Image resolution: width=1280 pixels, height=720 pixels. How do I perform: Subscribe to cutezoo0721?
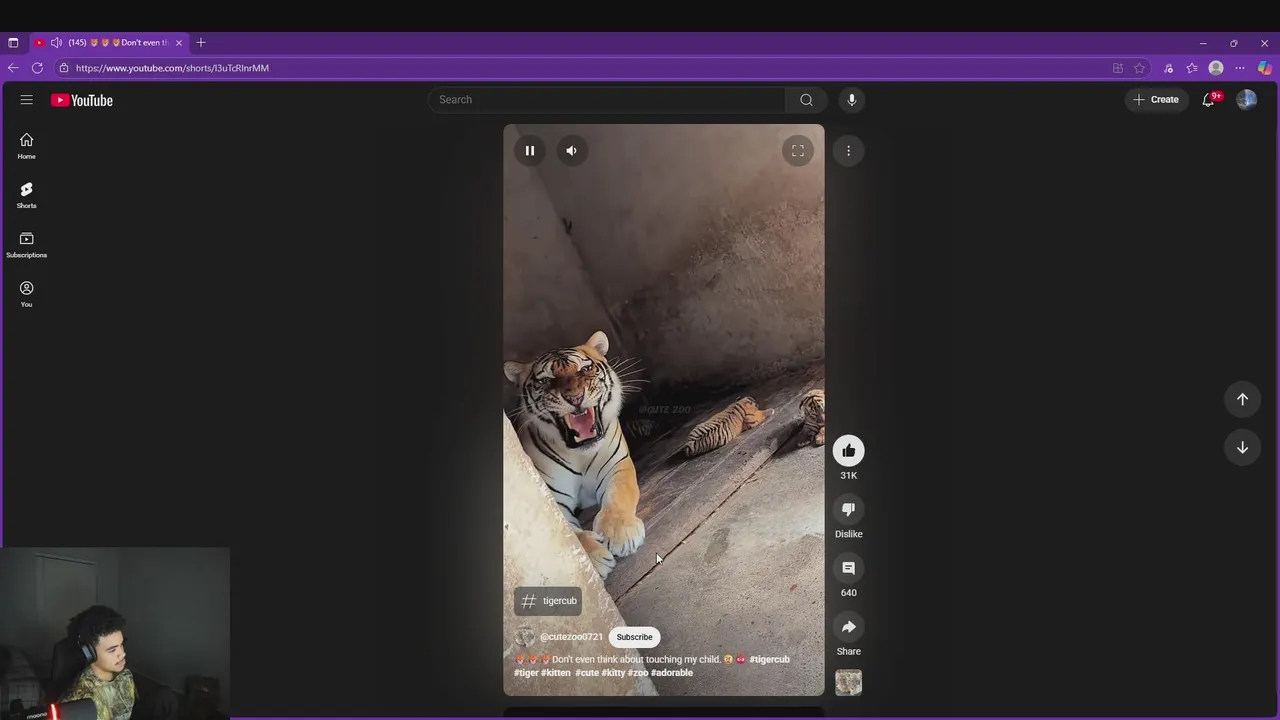(x=634, y=637)
